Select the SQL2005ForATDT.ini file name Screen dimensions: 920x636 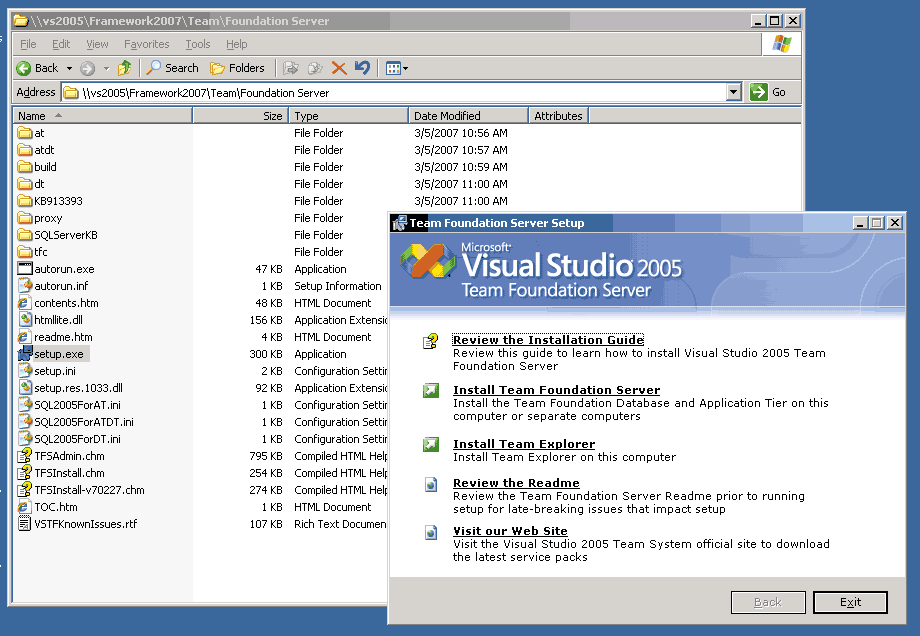point(84,422)
